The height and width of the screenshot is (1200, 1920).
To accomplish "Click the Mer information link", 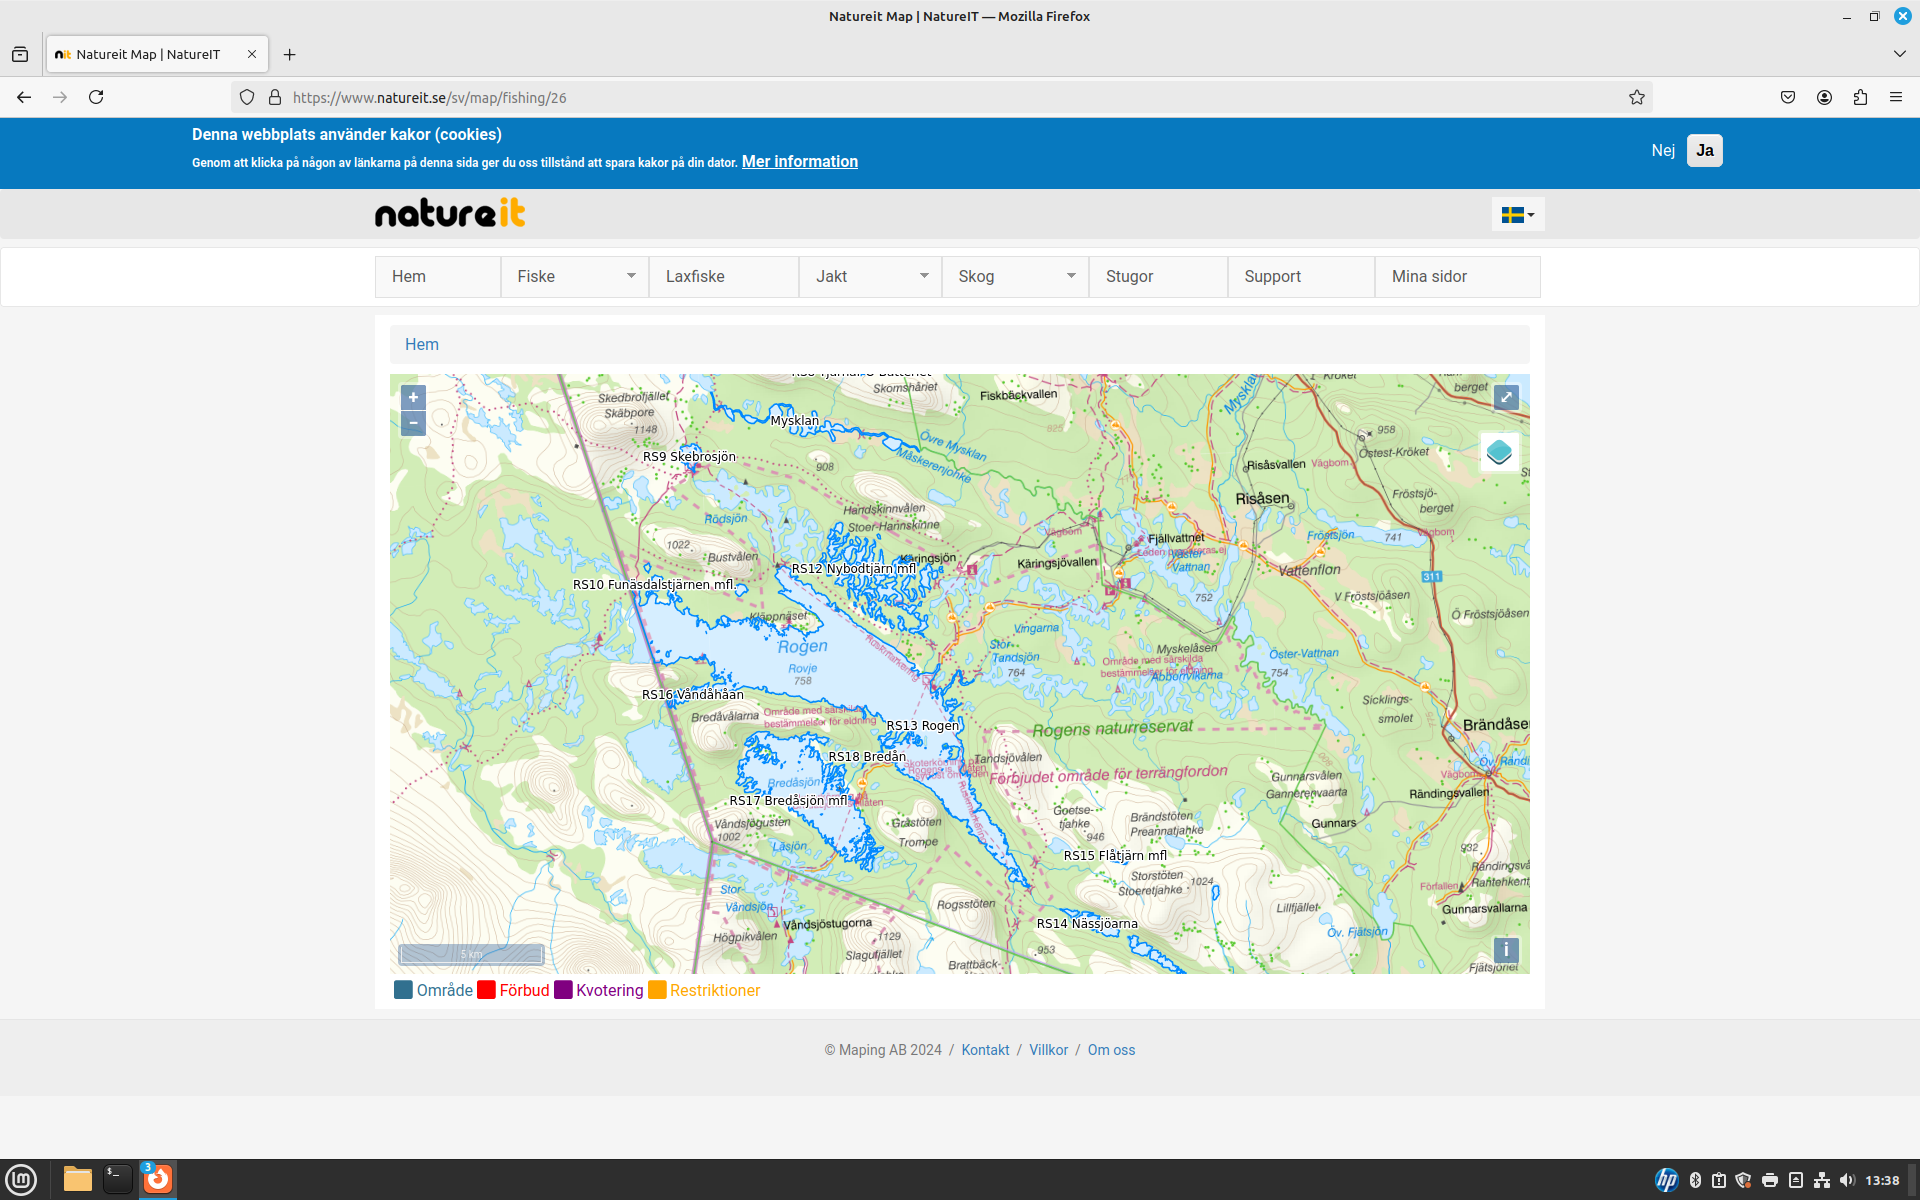I will 799,161.
